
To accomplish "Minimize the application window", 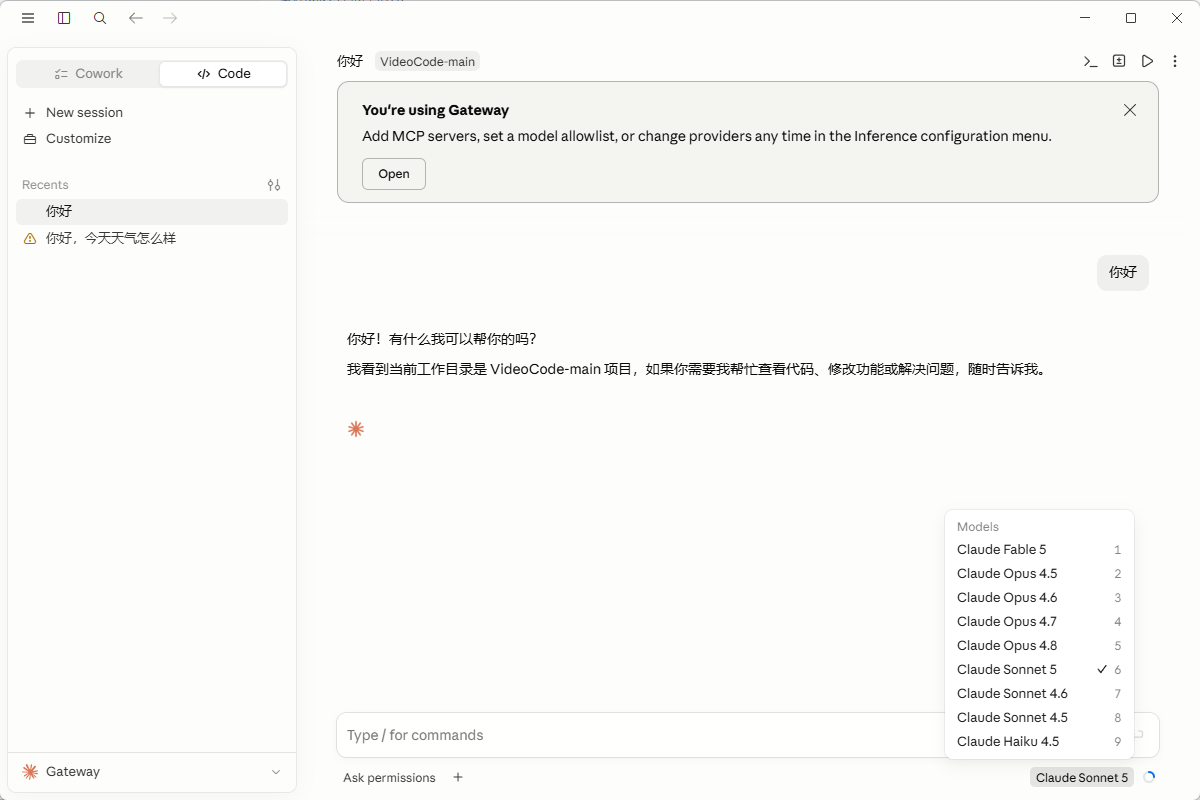I will point(1087,18).
